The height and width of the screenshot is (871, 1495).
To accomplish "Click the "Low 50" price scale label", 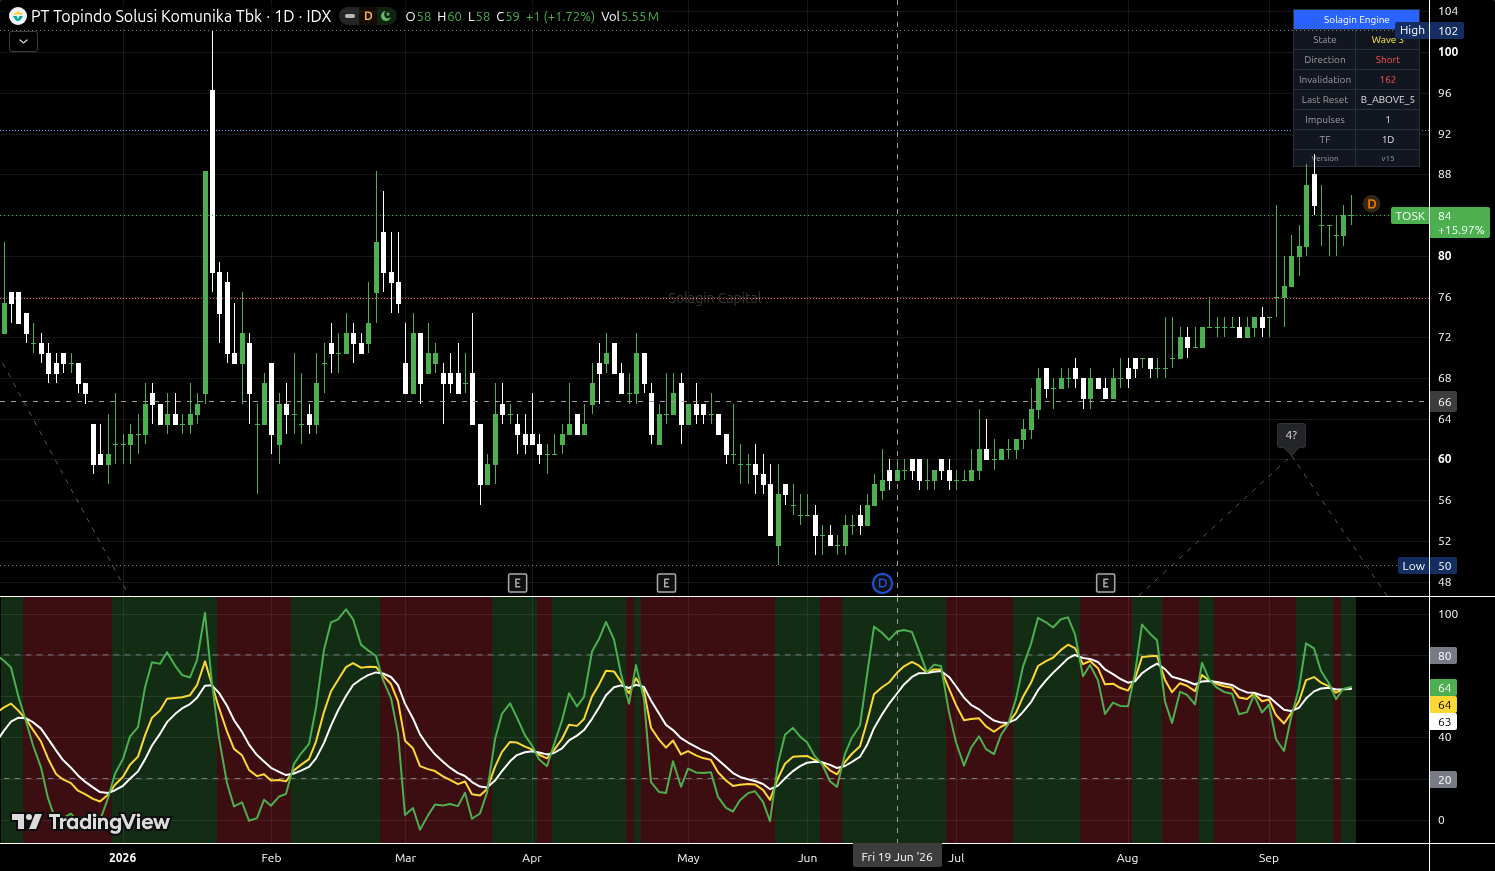I will coord(1428,566).
